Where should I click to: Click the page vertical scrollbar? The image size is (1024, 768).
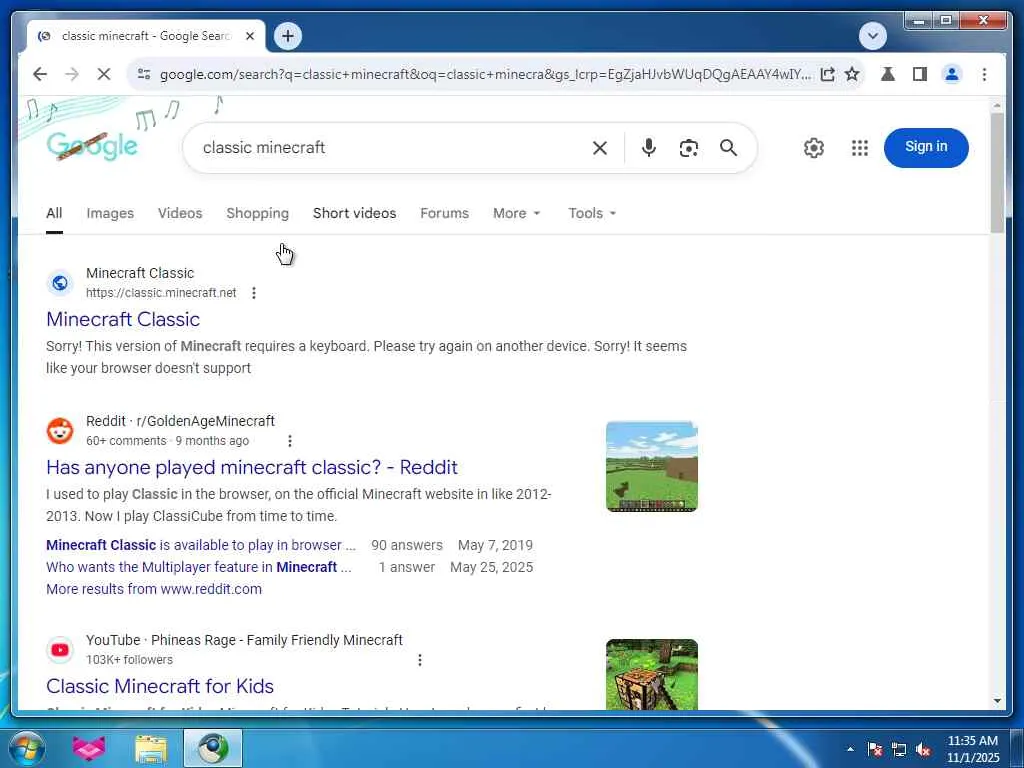click(997, 173)
